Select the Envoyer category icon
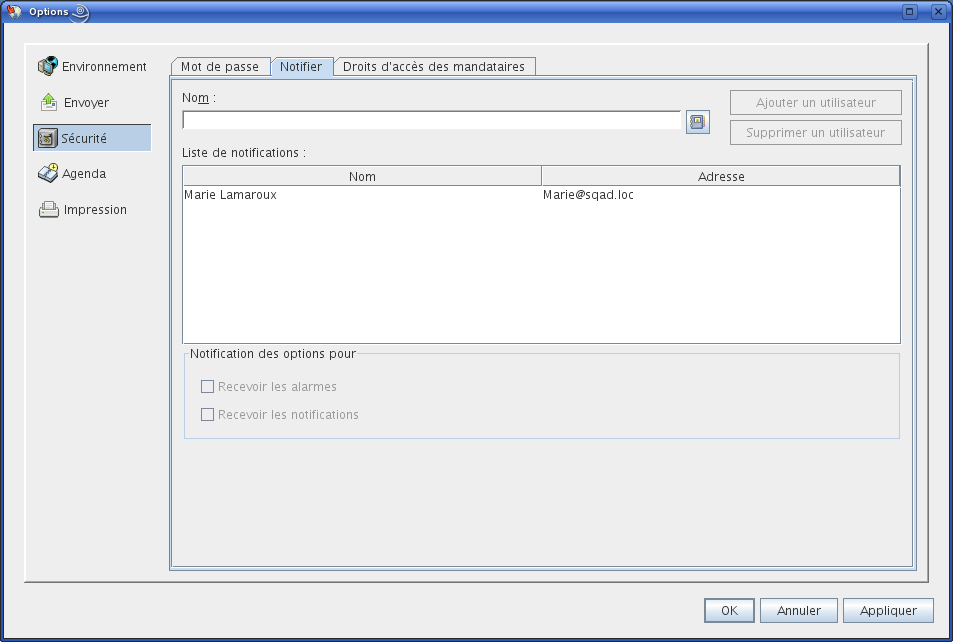953x642 pixels. [x=47, y=101]
